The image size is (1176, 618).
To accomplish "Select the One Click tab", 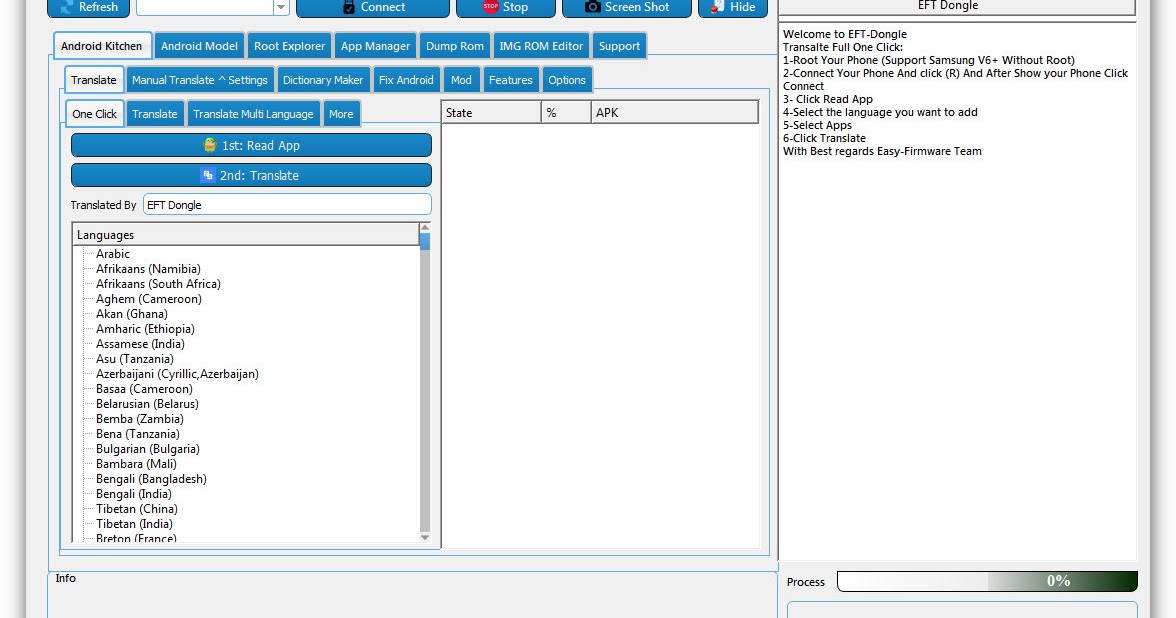I will pyautogui.click(x=94, y=114).
